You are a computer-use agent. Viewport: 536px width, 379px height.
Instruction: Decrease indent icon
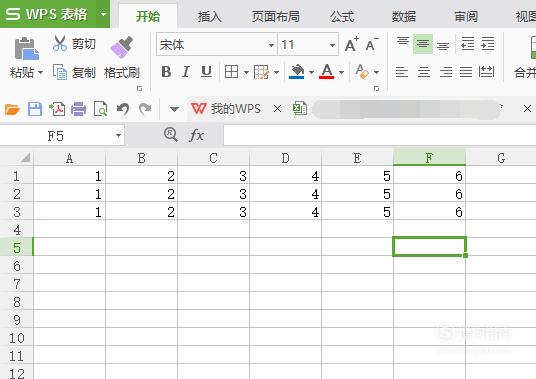click(467, 44)
